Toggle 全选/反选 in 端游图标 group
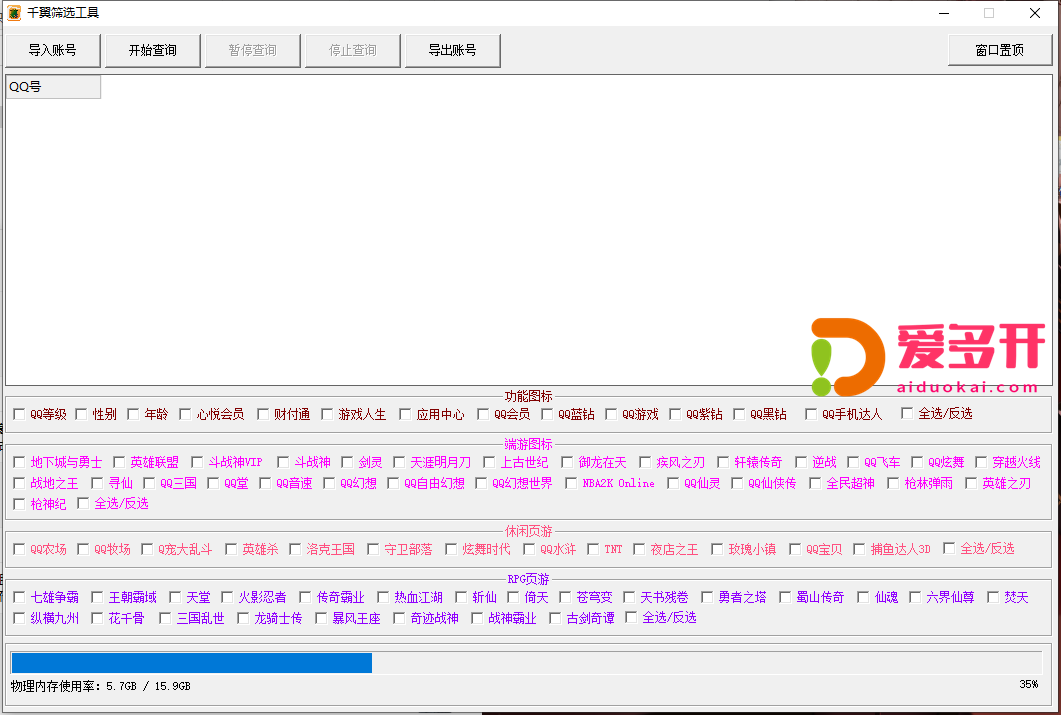This screenshot has height=715, width=1061. [x=83, y=503]
